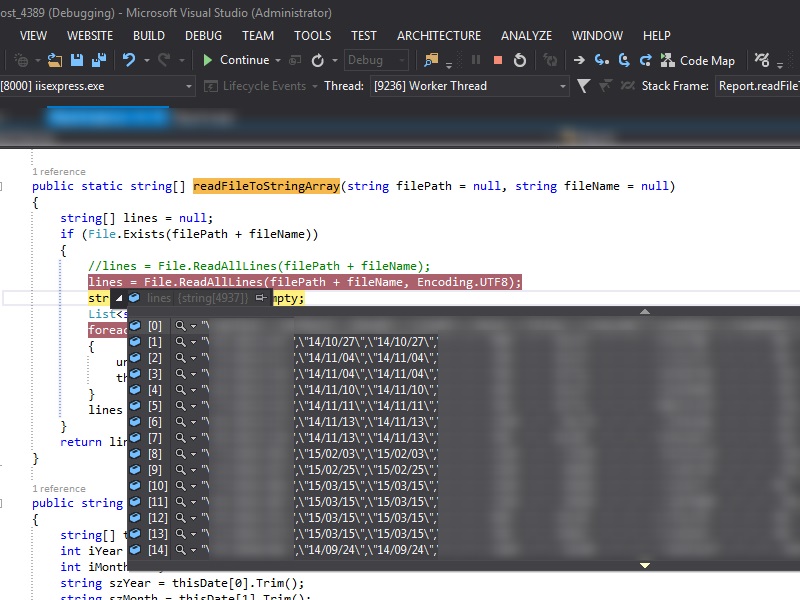Screen dimensions: 800x600
Task: Select datatip row [12]
Action: (463, 518)
